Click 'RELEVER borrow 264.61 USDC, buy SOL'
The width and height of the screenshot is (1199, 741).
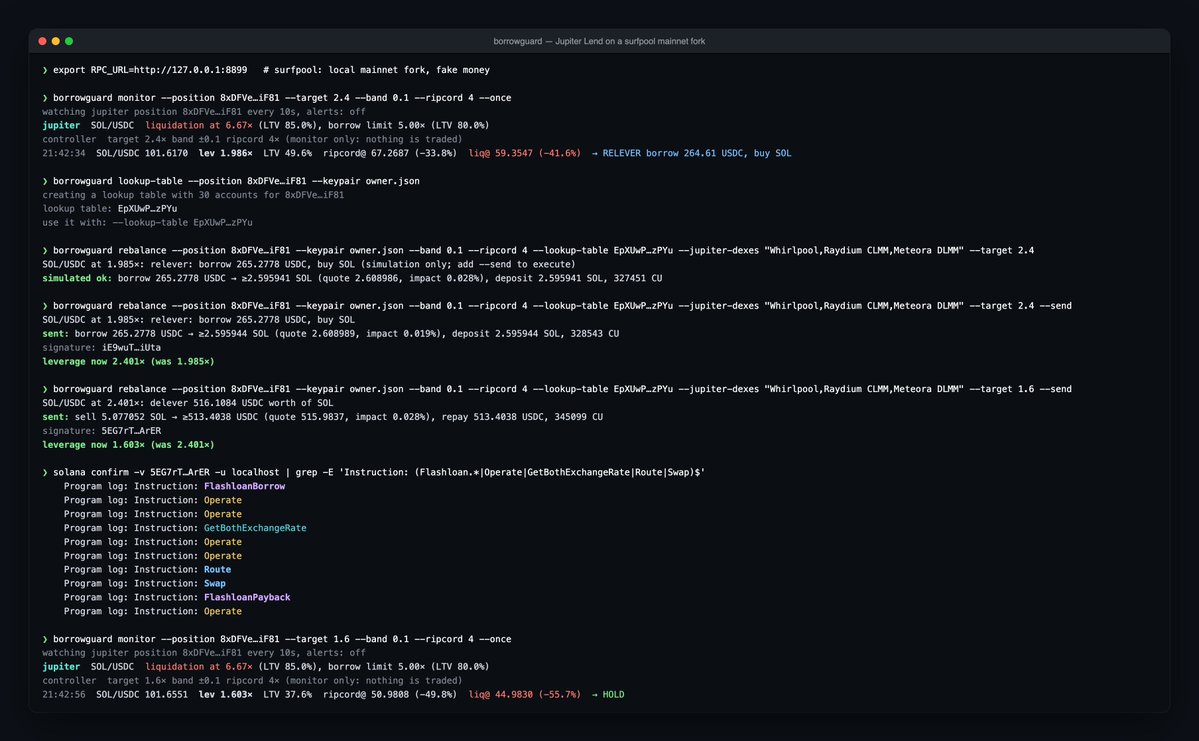click(x=697, y=153)
